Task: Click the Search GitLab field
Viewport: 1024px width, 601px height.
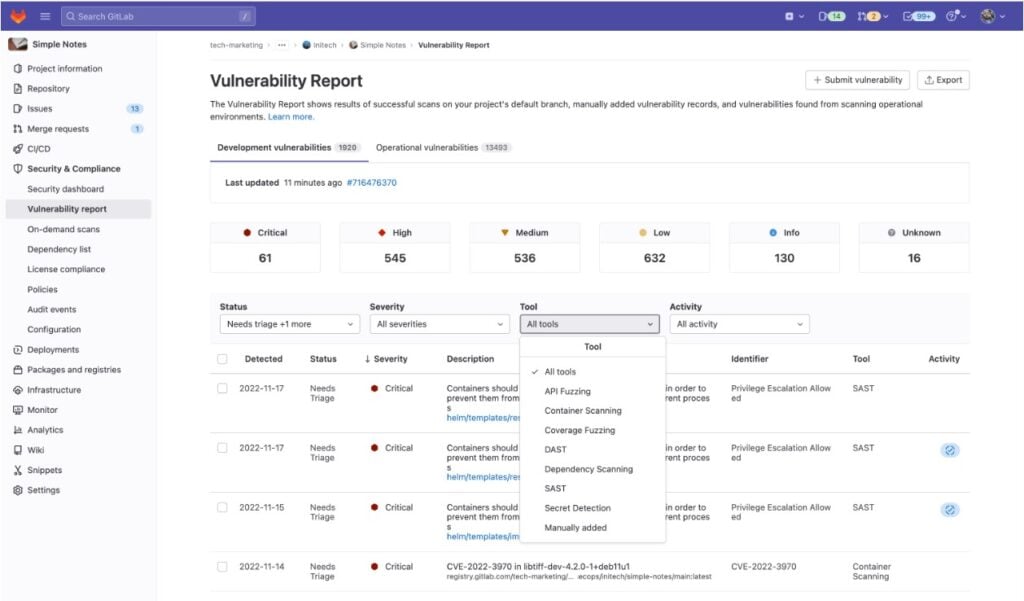Action: pos(158,16)
